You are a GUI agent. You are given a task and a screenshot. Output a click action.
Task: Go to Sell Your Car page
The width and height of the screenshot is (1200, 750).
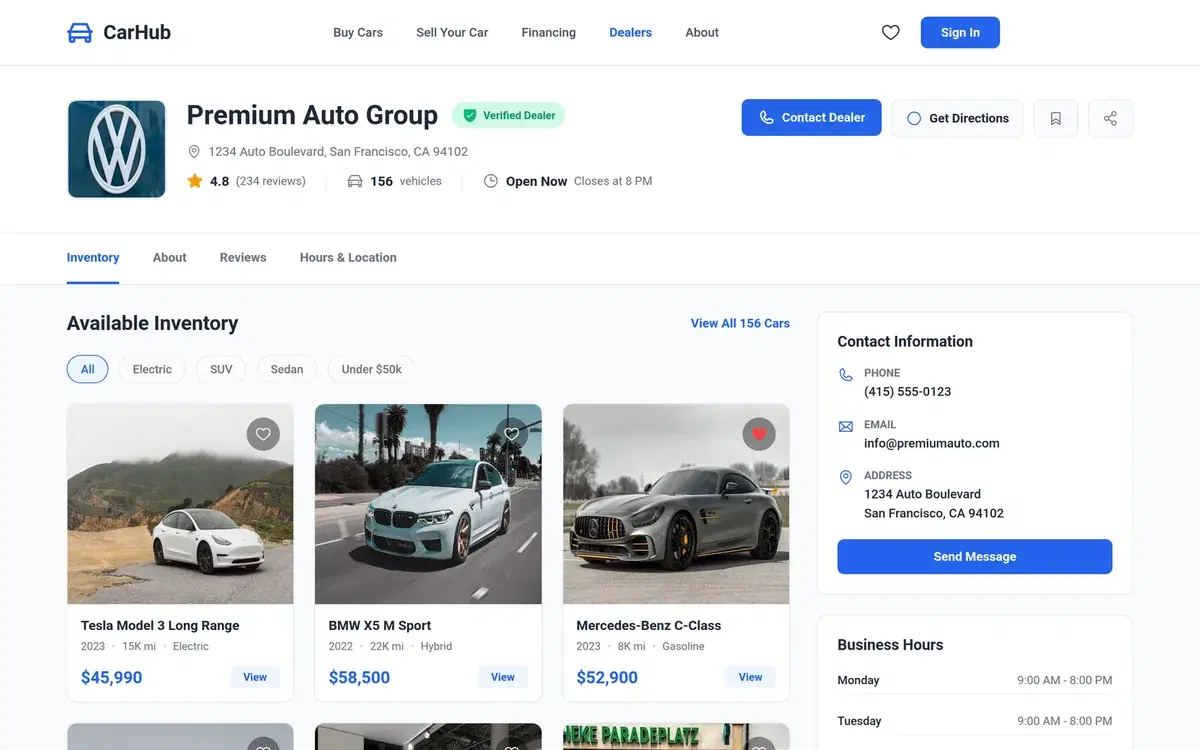pos(452,33)
